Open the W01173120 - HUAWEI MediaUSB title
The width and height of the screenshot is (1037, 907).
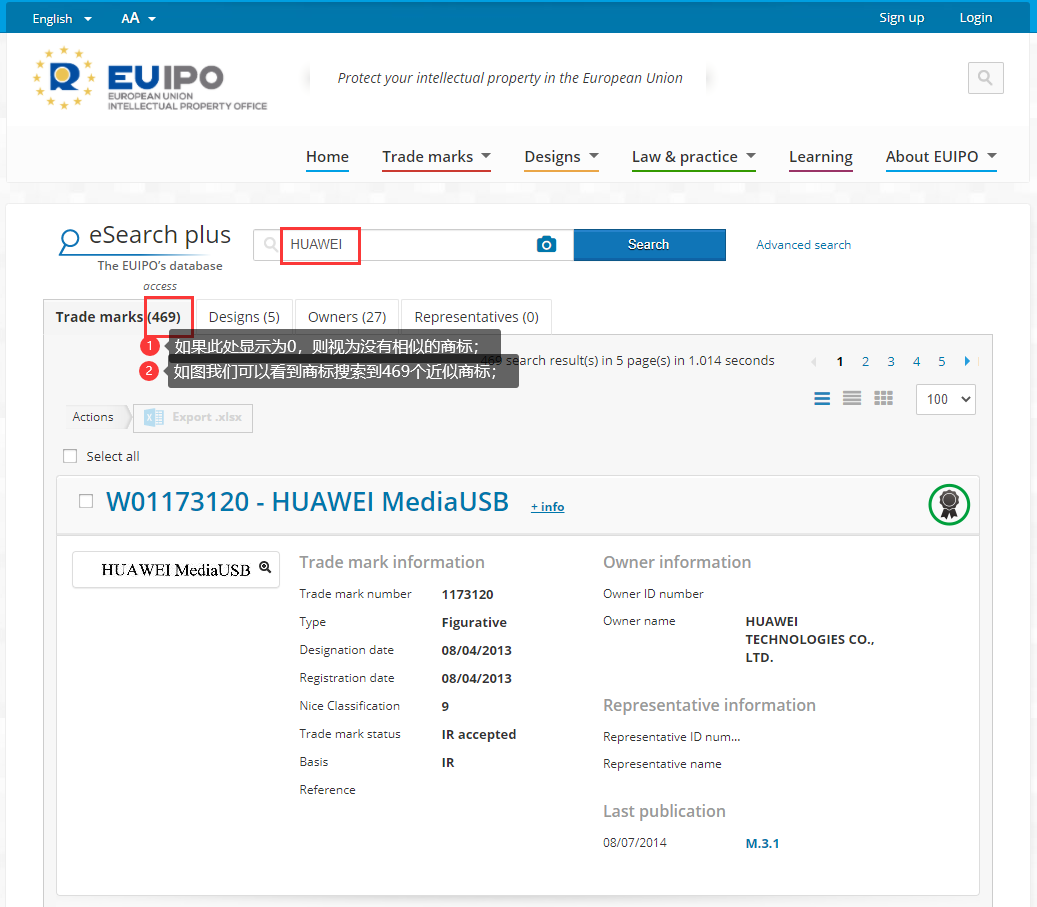[308, 501]
